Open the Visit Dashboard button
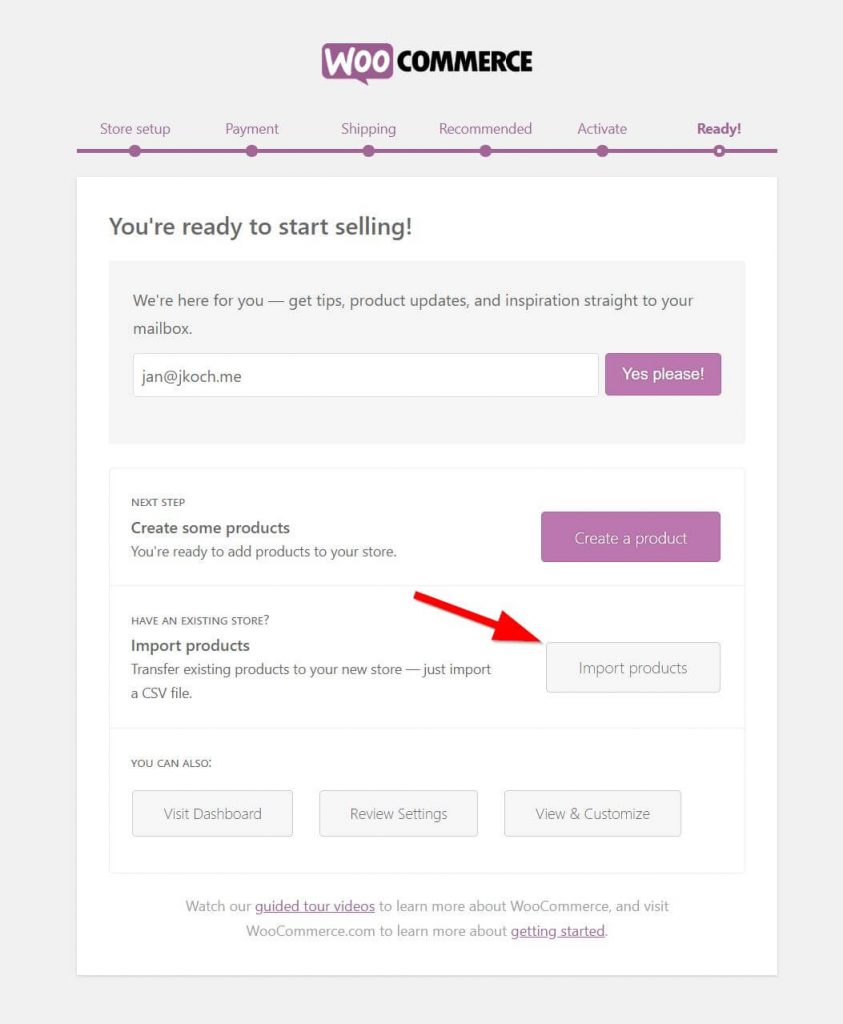 tap(212, 813)
